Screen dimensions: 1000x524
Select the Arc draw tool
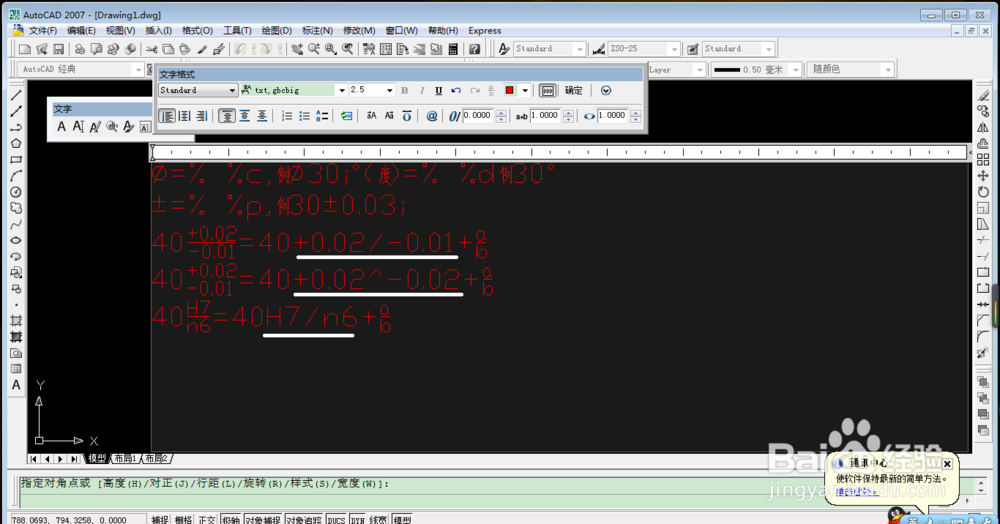tap(16, 176)
